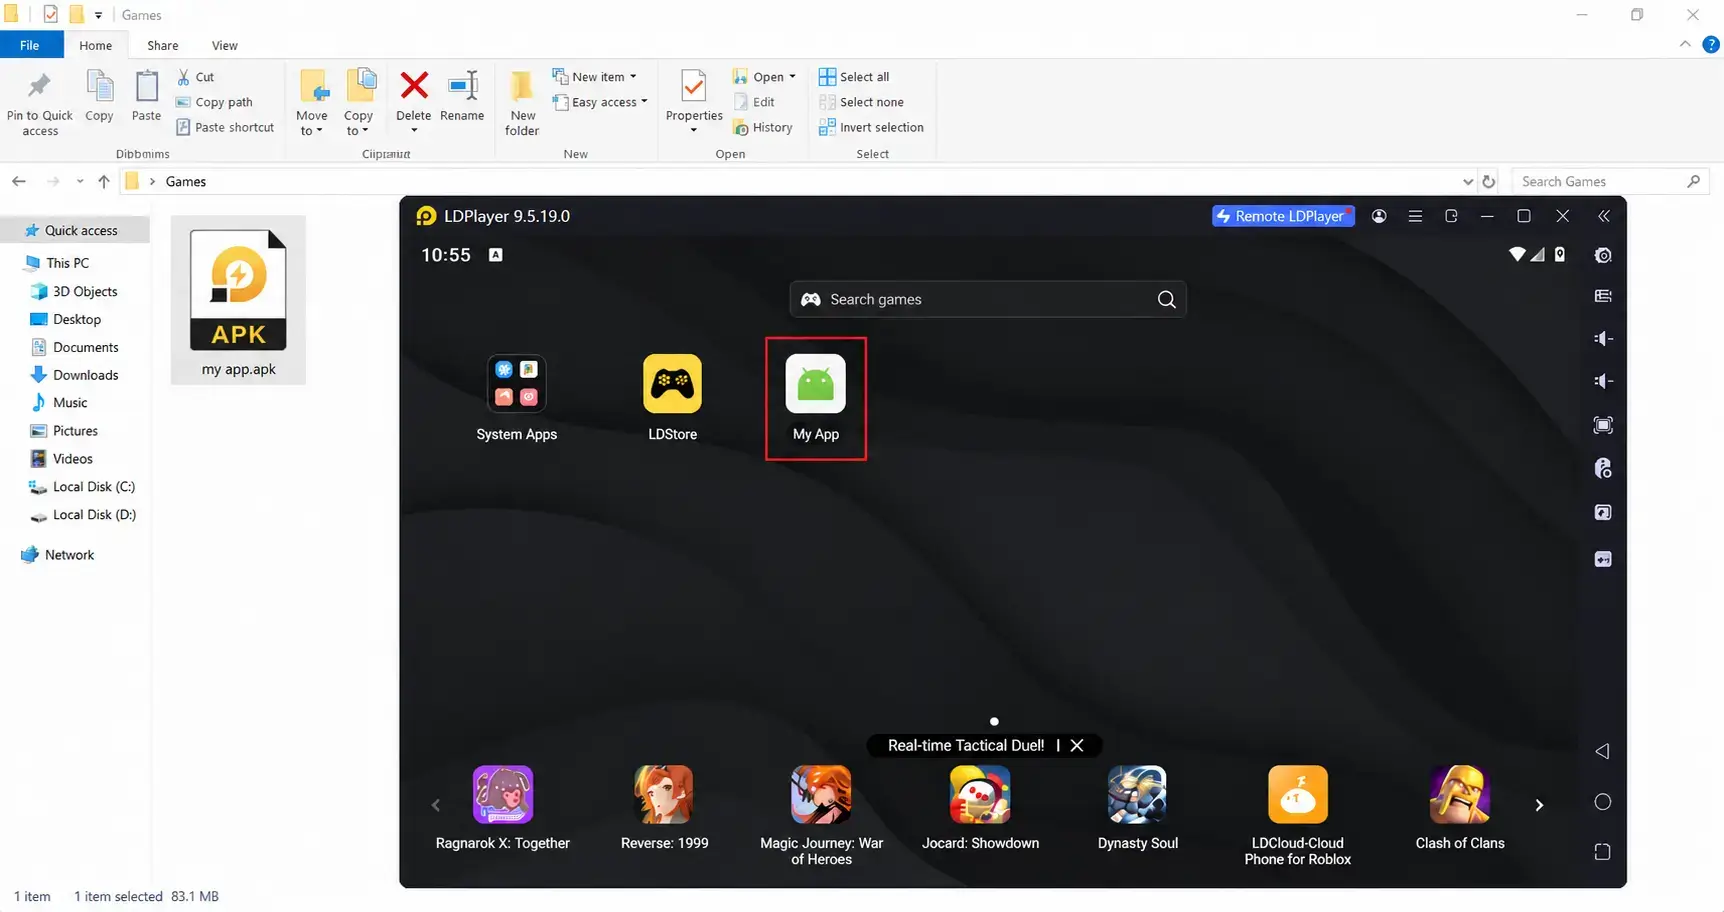Refresh the Games folder view

1489,181
